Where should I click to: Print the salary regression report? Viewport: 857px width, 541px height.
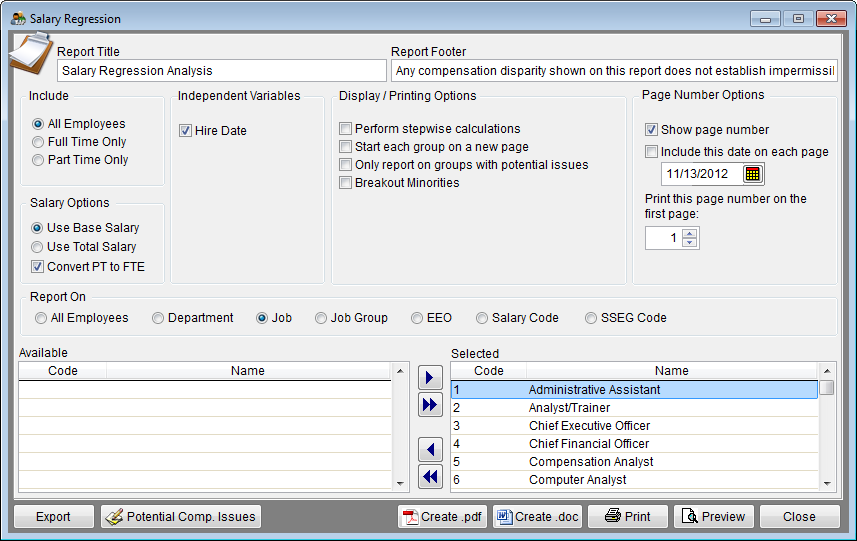point(628,516)
